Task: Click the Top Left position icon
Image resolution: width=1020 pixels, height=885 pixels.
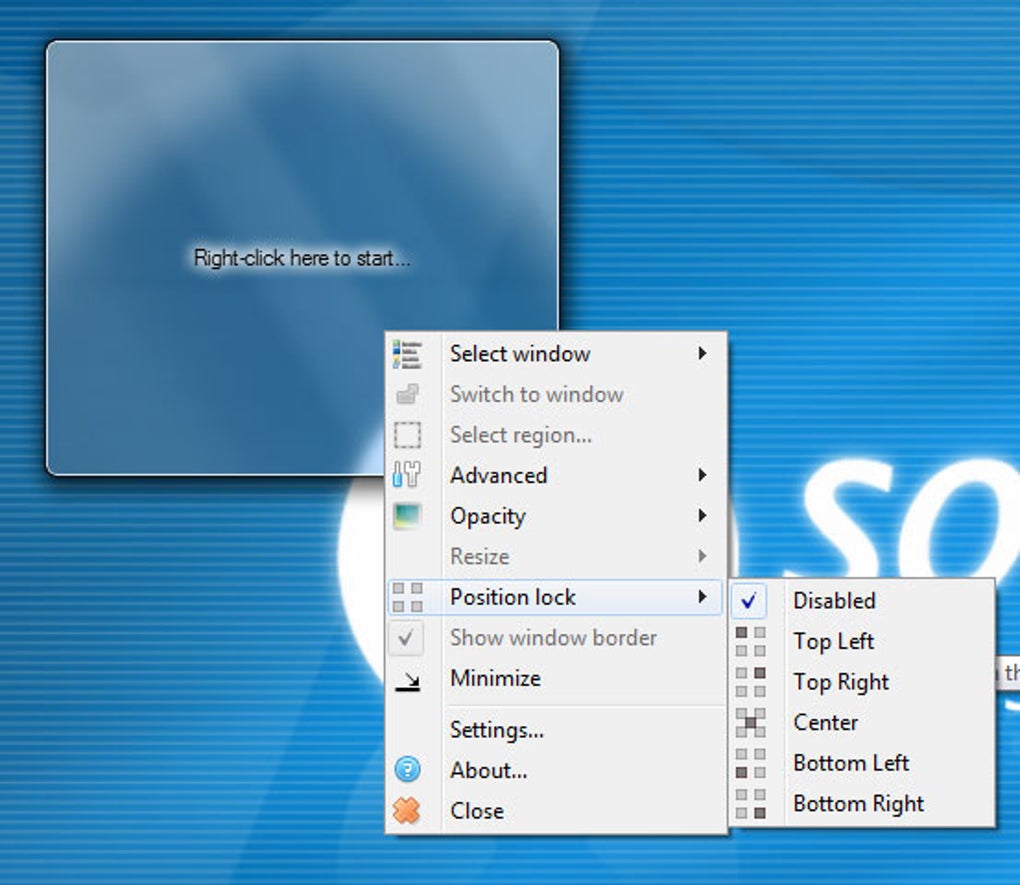Action: click(750, 642)
